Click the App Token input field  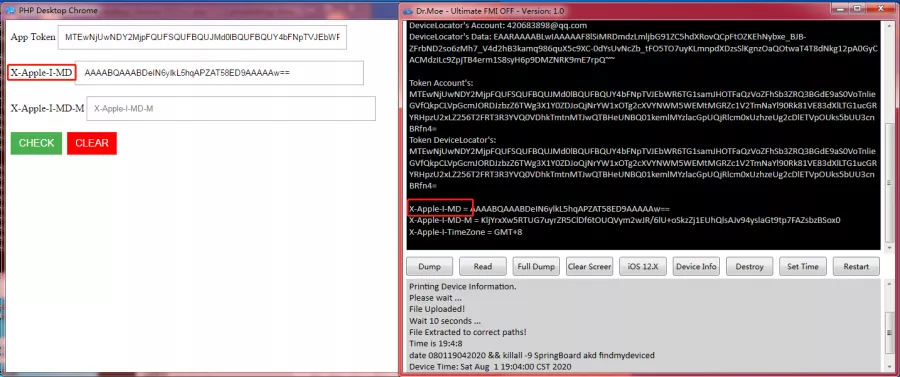[x=202, y=37]
